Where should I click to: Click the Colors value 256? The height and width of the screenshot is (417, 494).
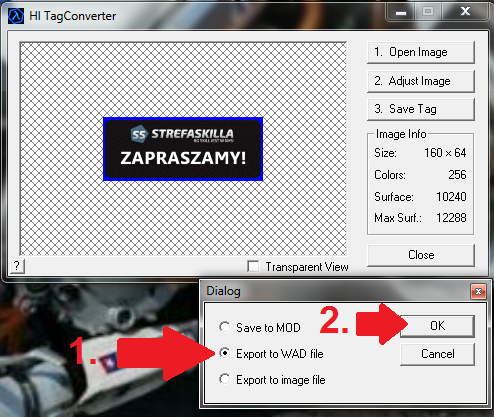tap(457, 175)
